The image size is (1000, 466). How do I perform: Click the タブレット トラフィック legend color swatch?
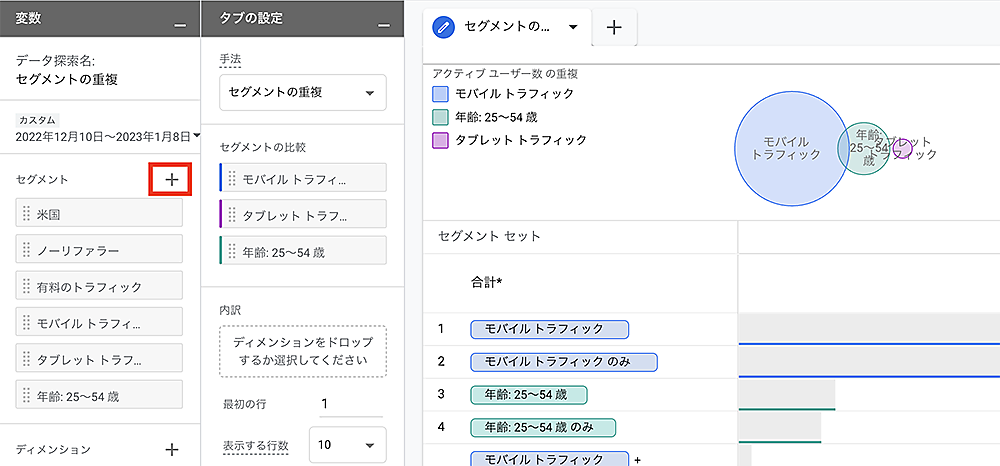(x=440, y=141)
